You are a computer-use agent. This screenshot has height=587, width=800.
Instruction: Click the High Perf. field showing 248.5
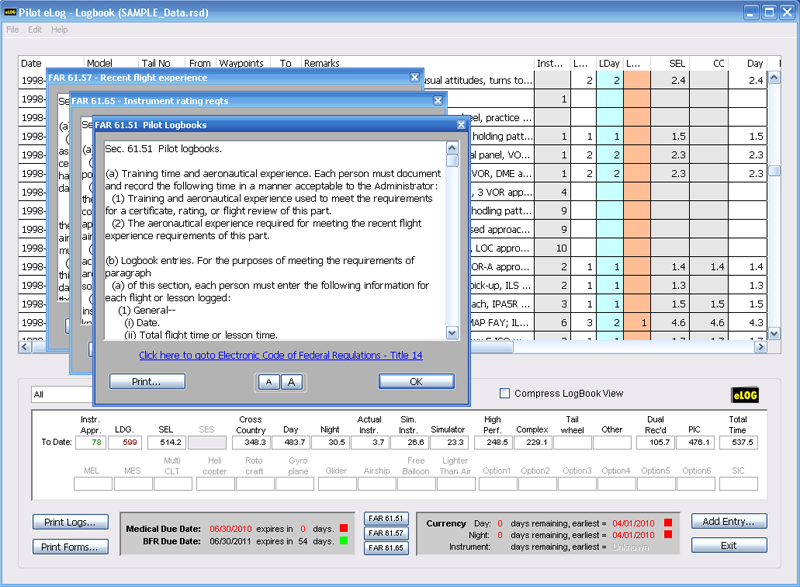(x=493, y=442)
